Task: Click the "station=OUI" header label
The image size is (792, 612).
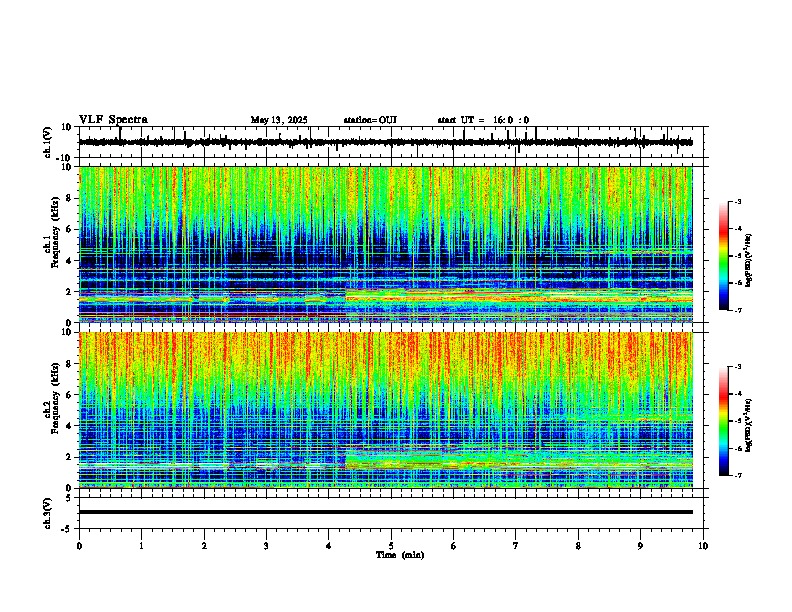Action: tap(370, 120)
